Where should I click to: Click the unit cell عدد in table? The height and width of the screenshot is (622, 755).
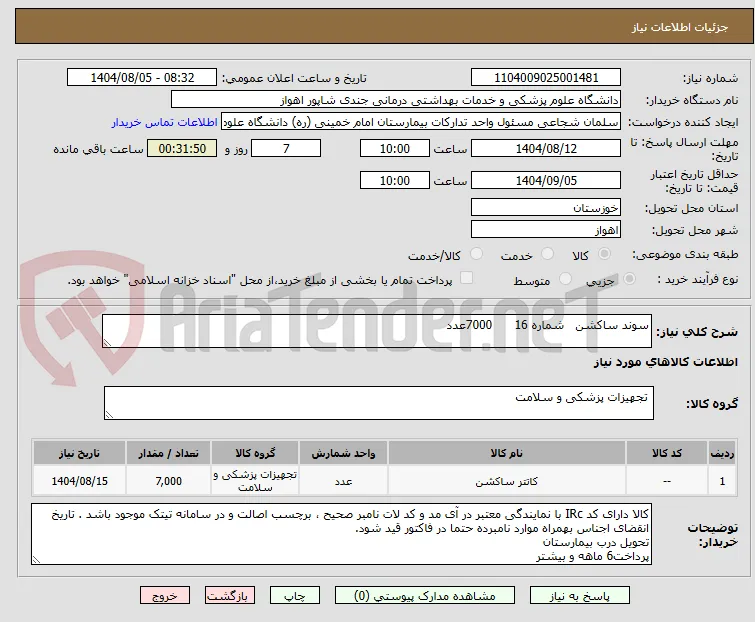click(x=343, y=481)
